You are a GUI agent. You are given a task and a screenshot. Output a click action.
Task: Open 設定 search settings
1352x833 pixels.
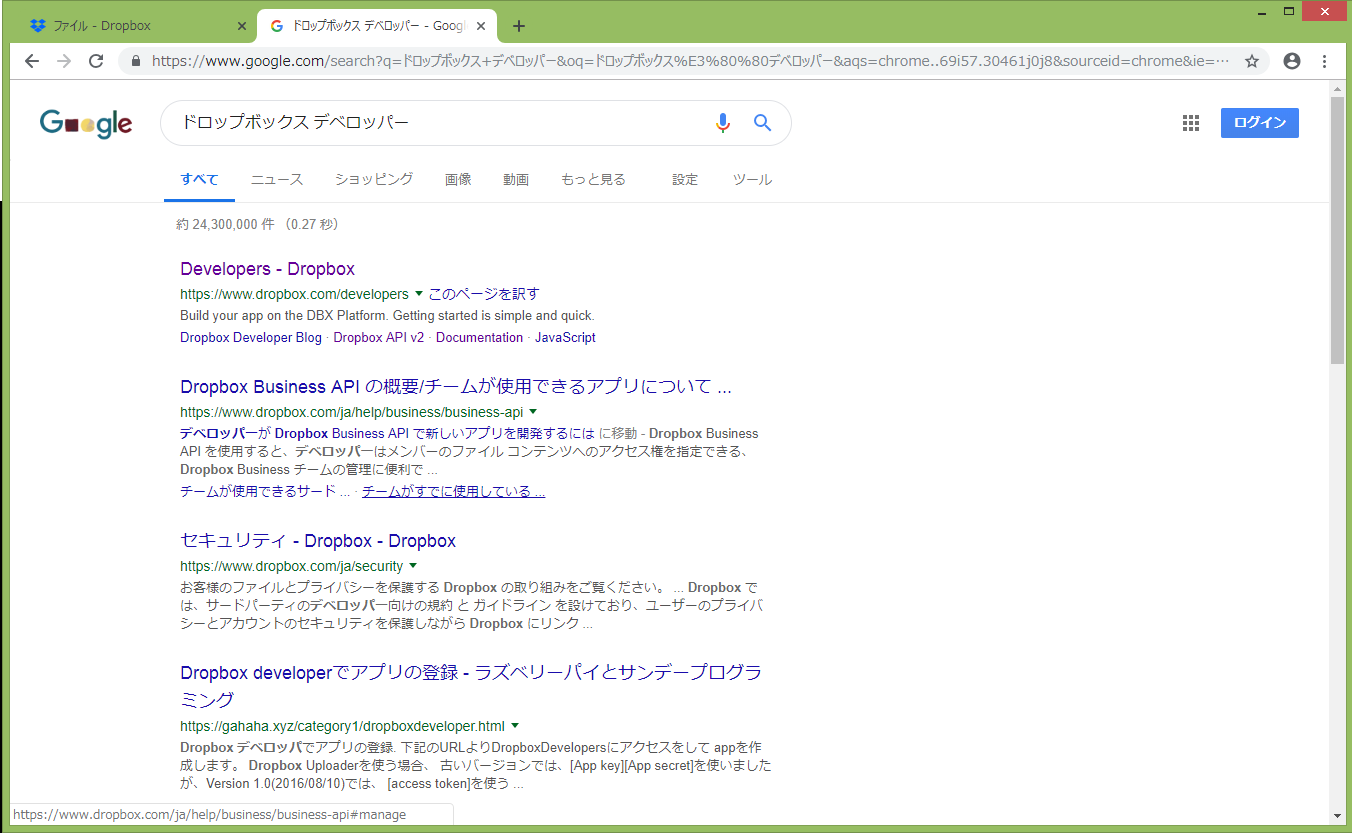pos(685,180)
